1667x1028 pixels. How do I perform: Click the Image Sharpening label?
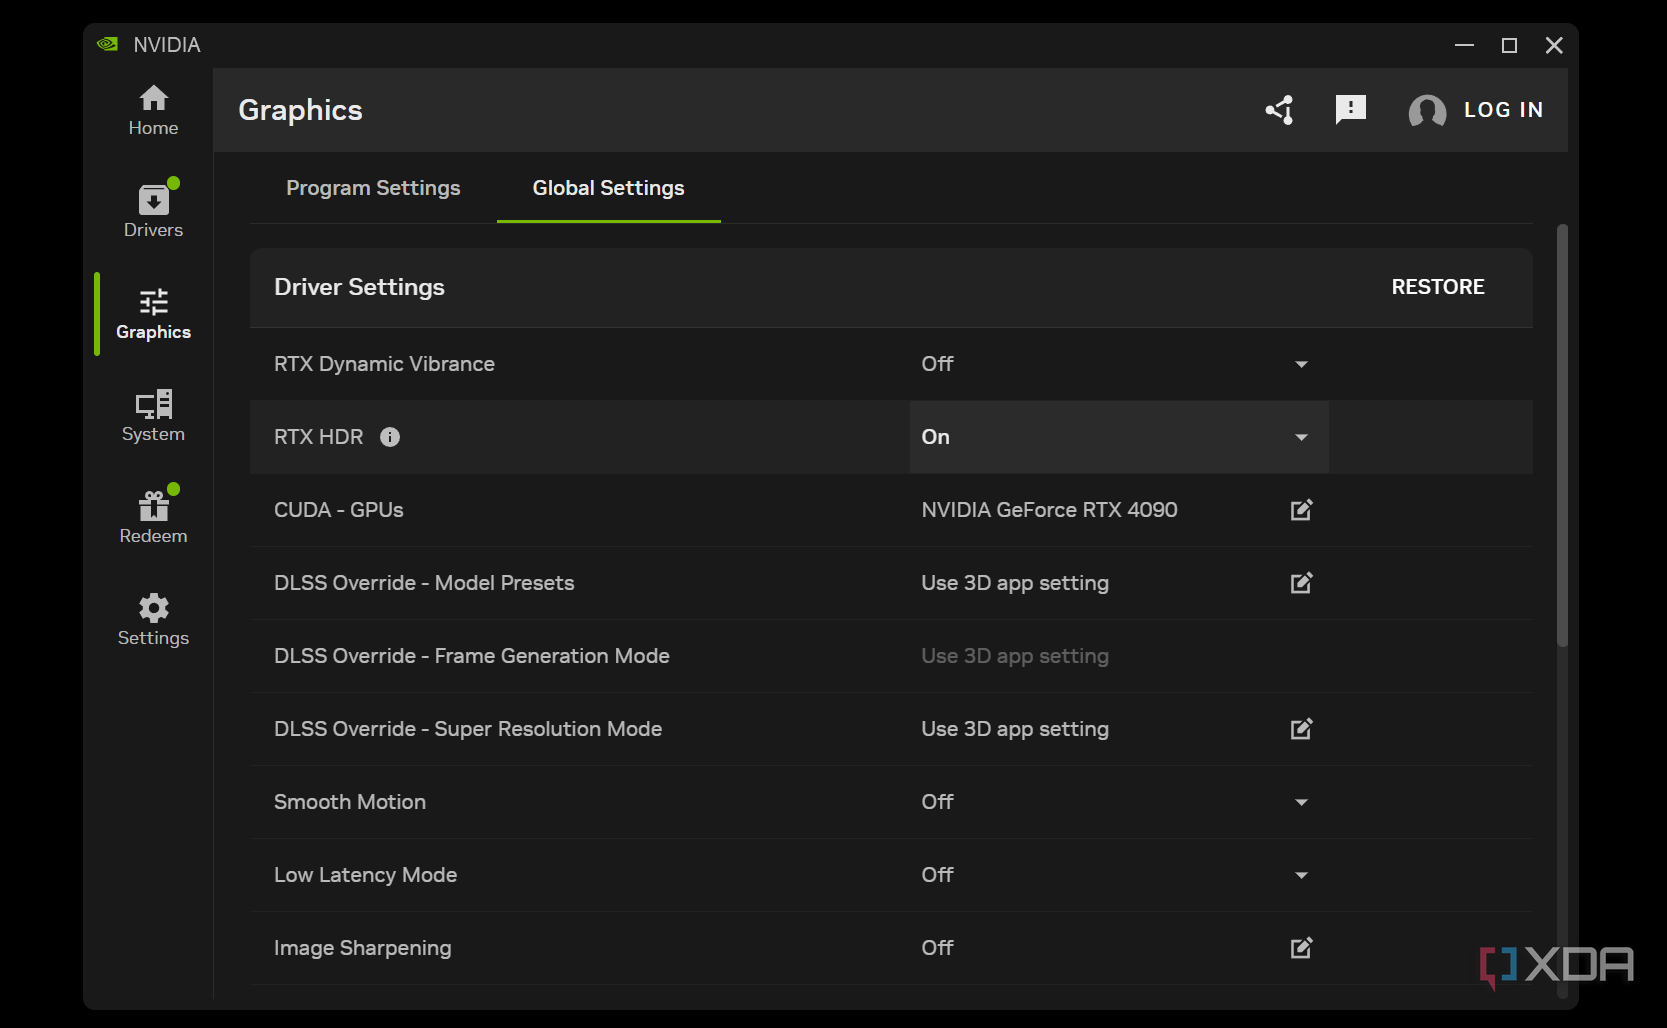tap(362, 948)
